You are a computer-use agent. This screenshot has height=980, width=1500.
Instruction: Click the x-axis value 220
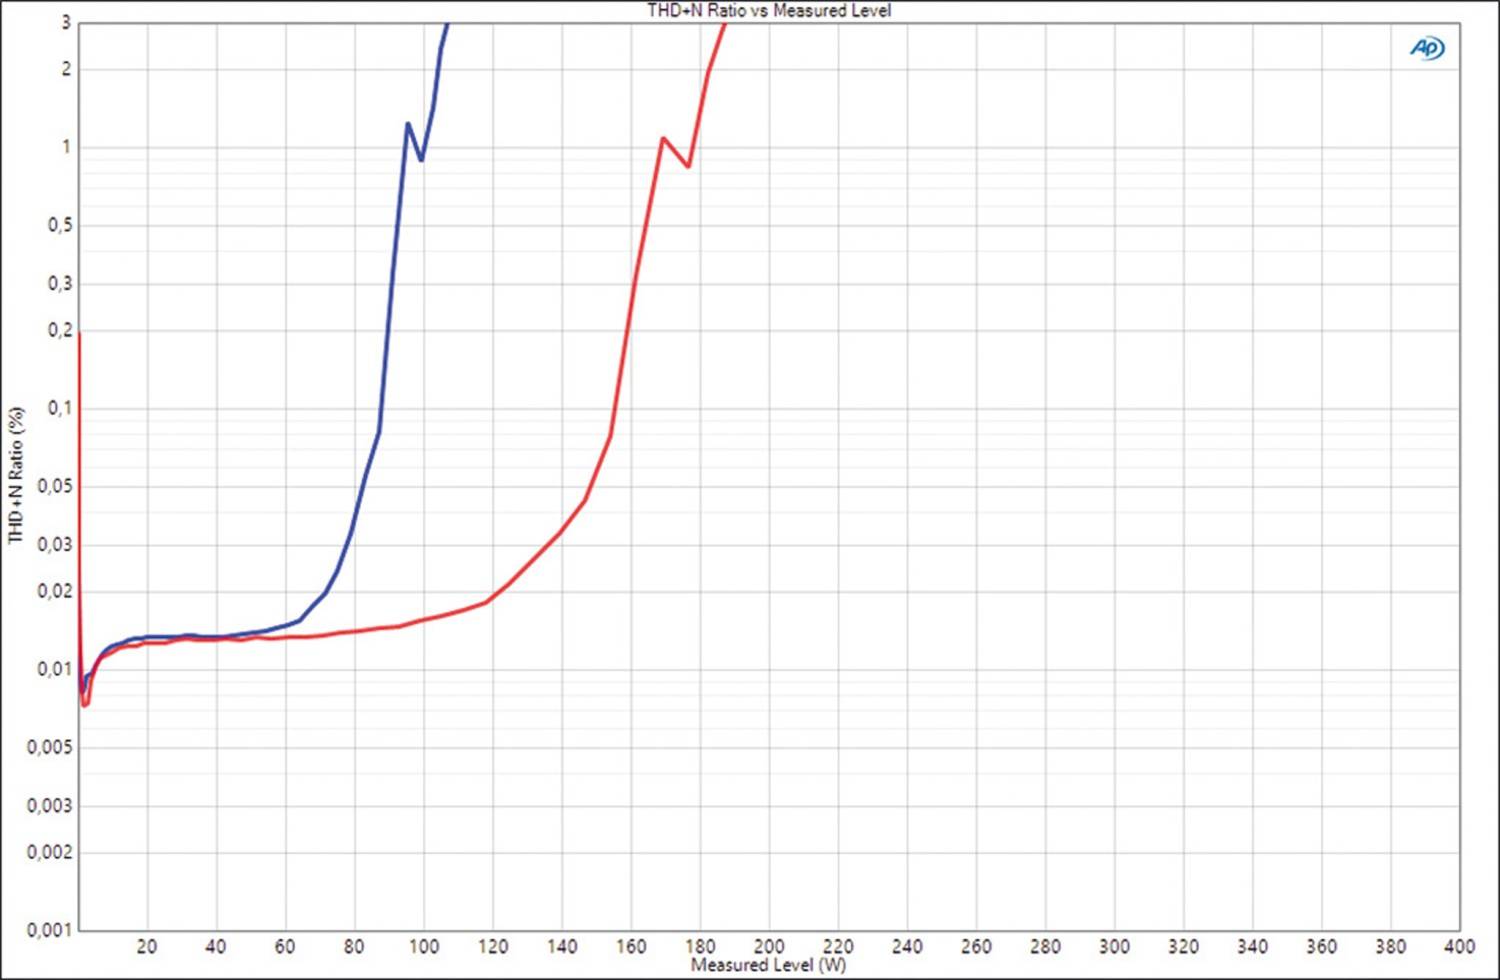tap(838, 946)
